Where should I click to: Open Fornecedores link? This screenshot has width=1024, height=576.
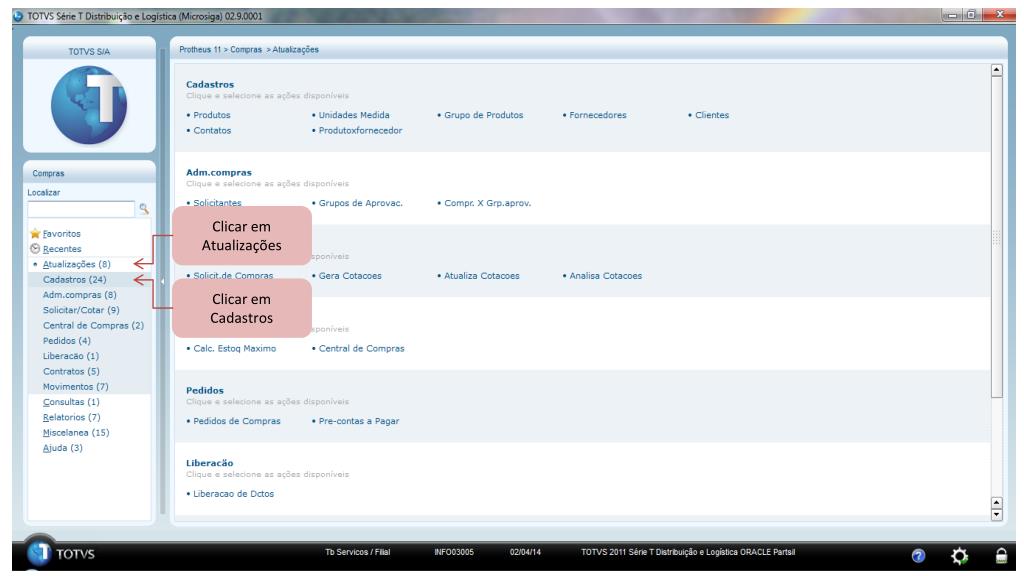(598, 115)
